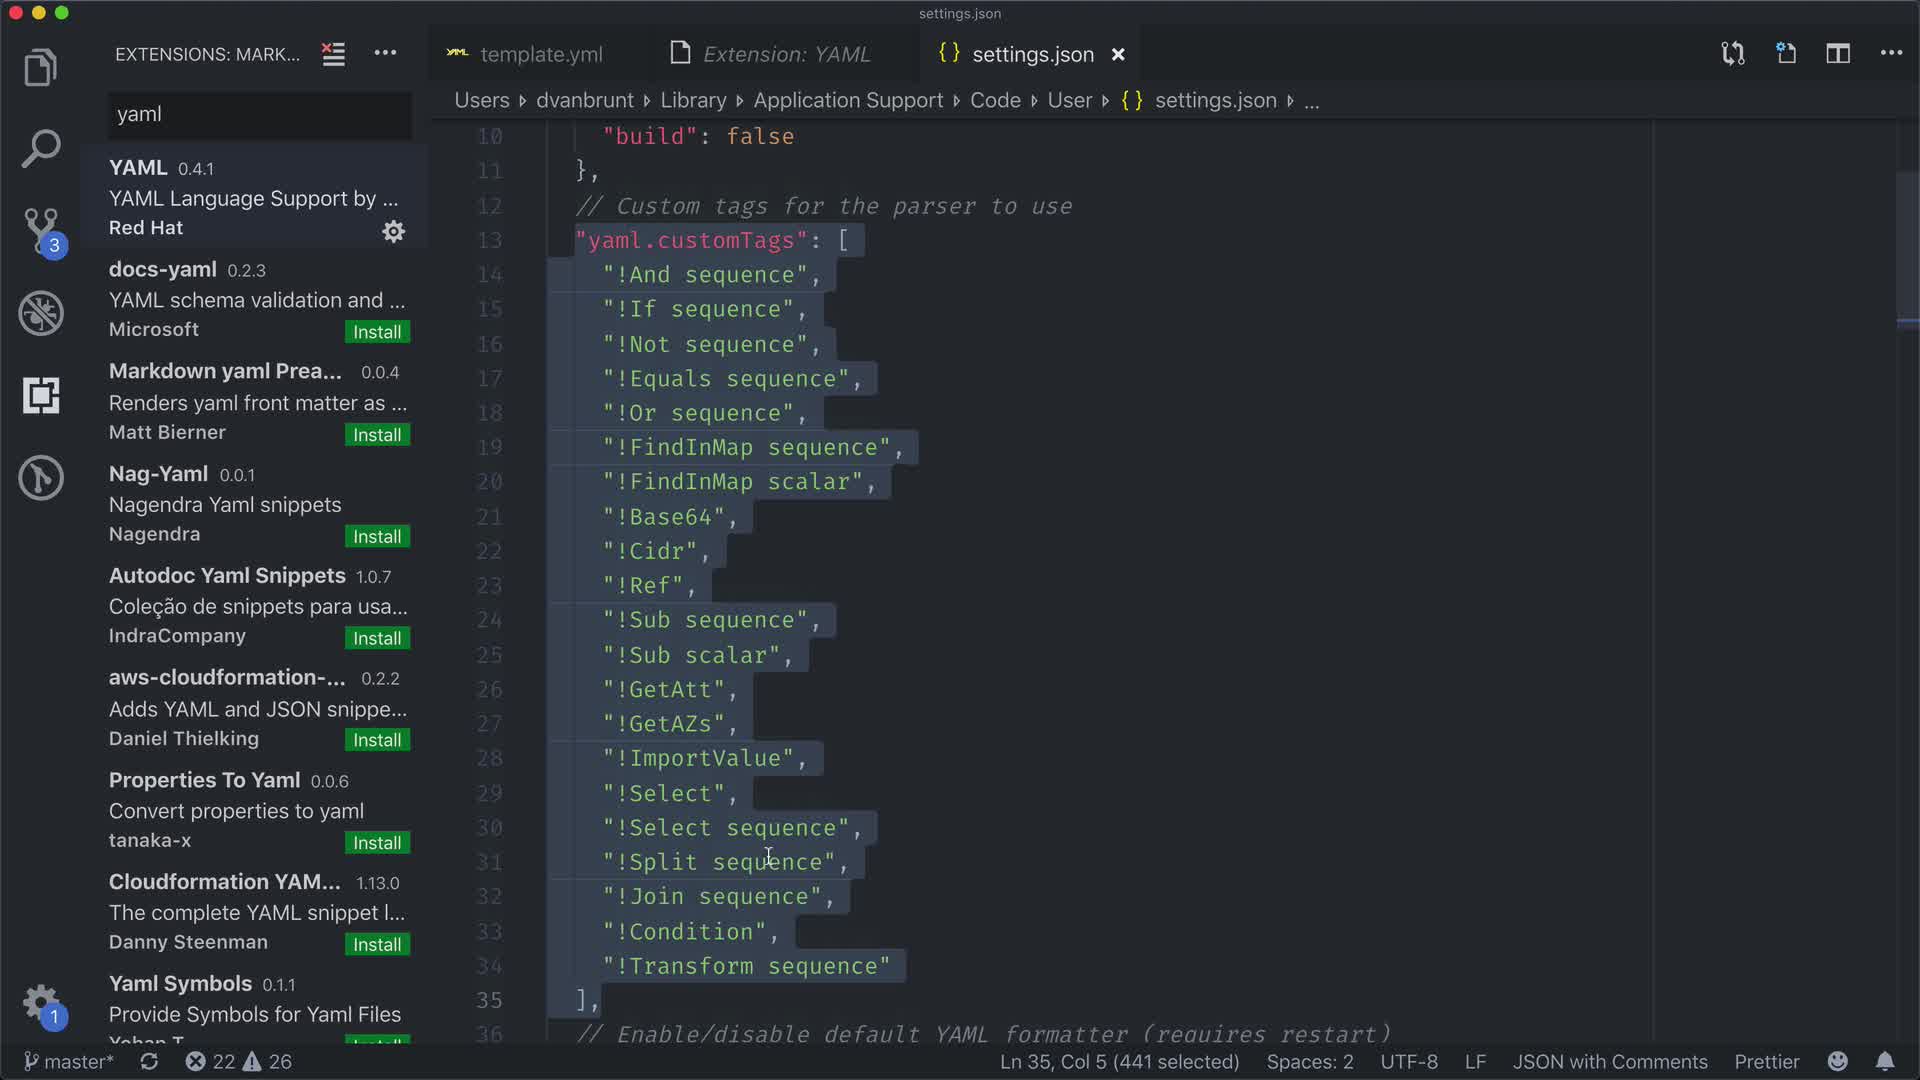Install the Cloudformation YAML snippets extension
The image size is (1920, 1080).
tap(376, 945)
